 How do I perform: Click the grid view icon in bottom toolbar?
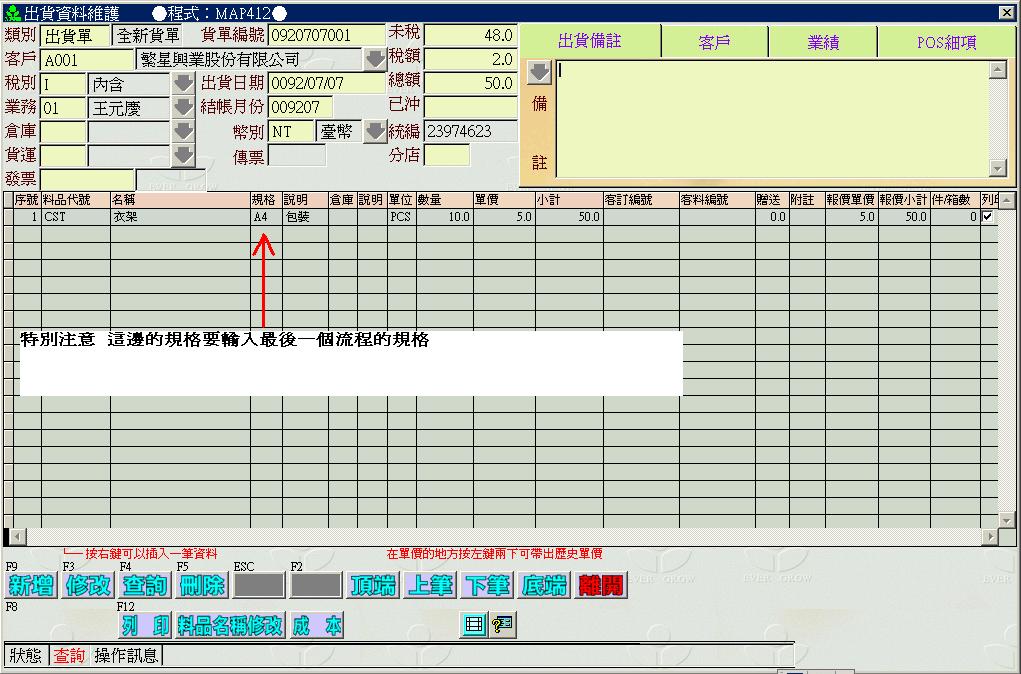(474, 625)
